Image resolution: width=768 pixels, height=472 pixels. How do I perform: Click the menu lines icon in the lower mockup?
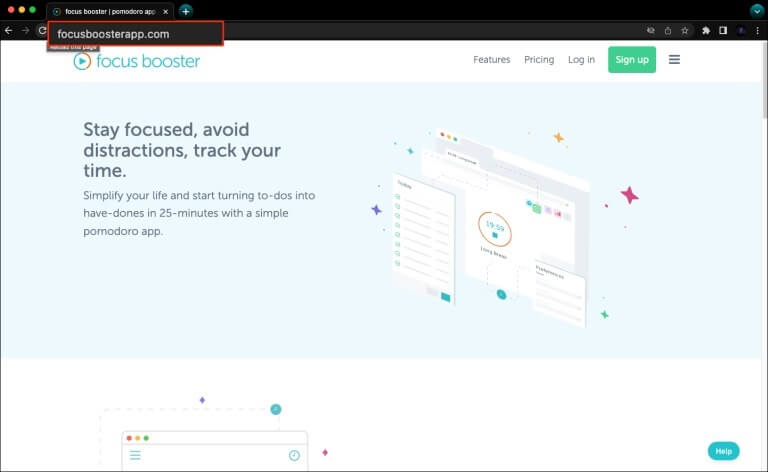click(135, 455)
